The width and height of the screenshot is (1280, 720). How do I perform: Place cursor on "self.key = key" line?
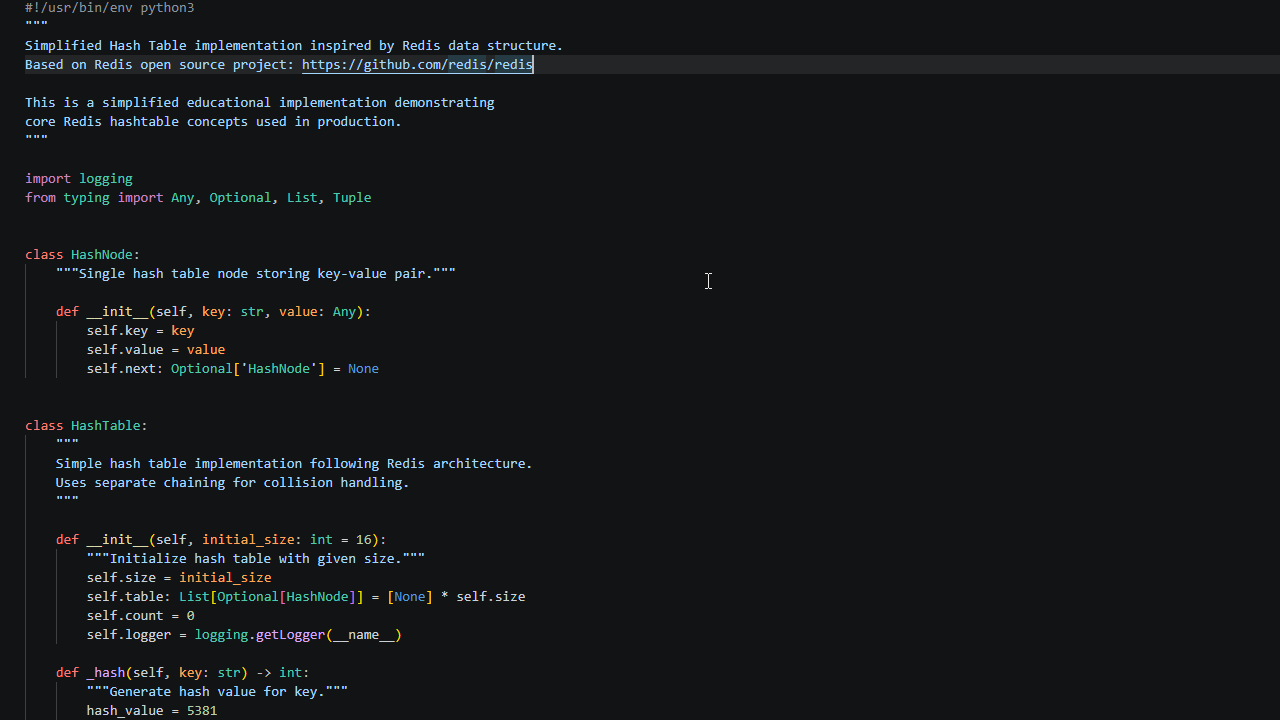(x=140, y=331)
